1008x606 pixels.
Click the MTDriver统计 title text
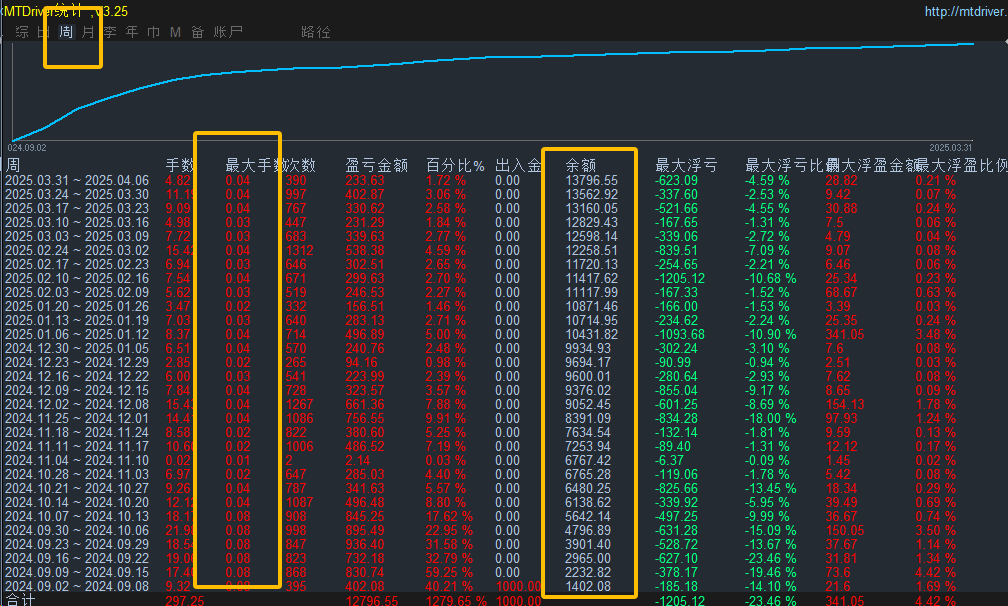point(44,11)
